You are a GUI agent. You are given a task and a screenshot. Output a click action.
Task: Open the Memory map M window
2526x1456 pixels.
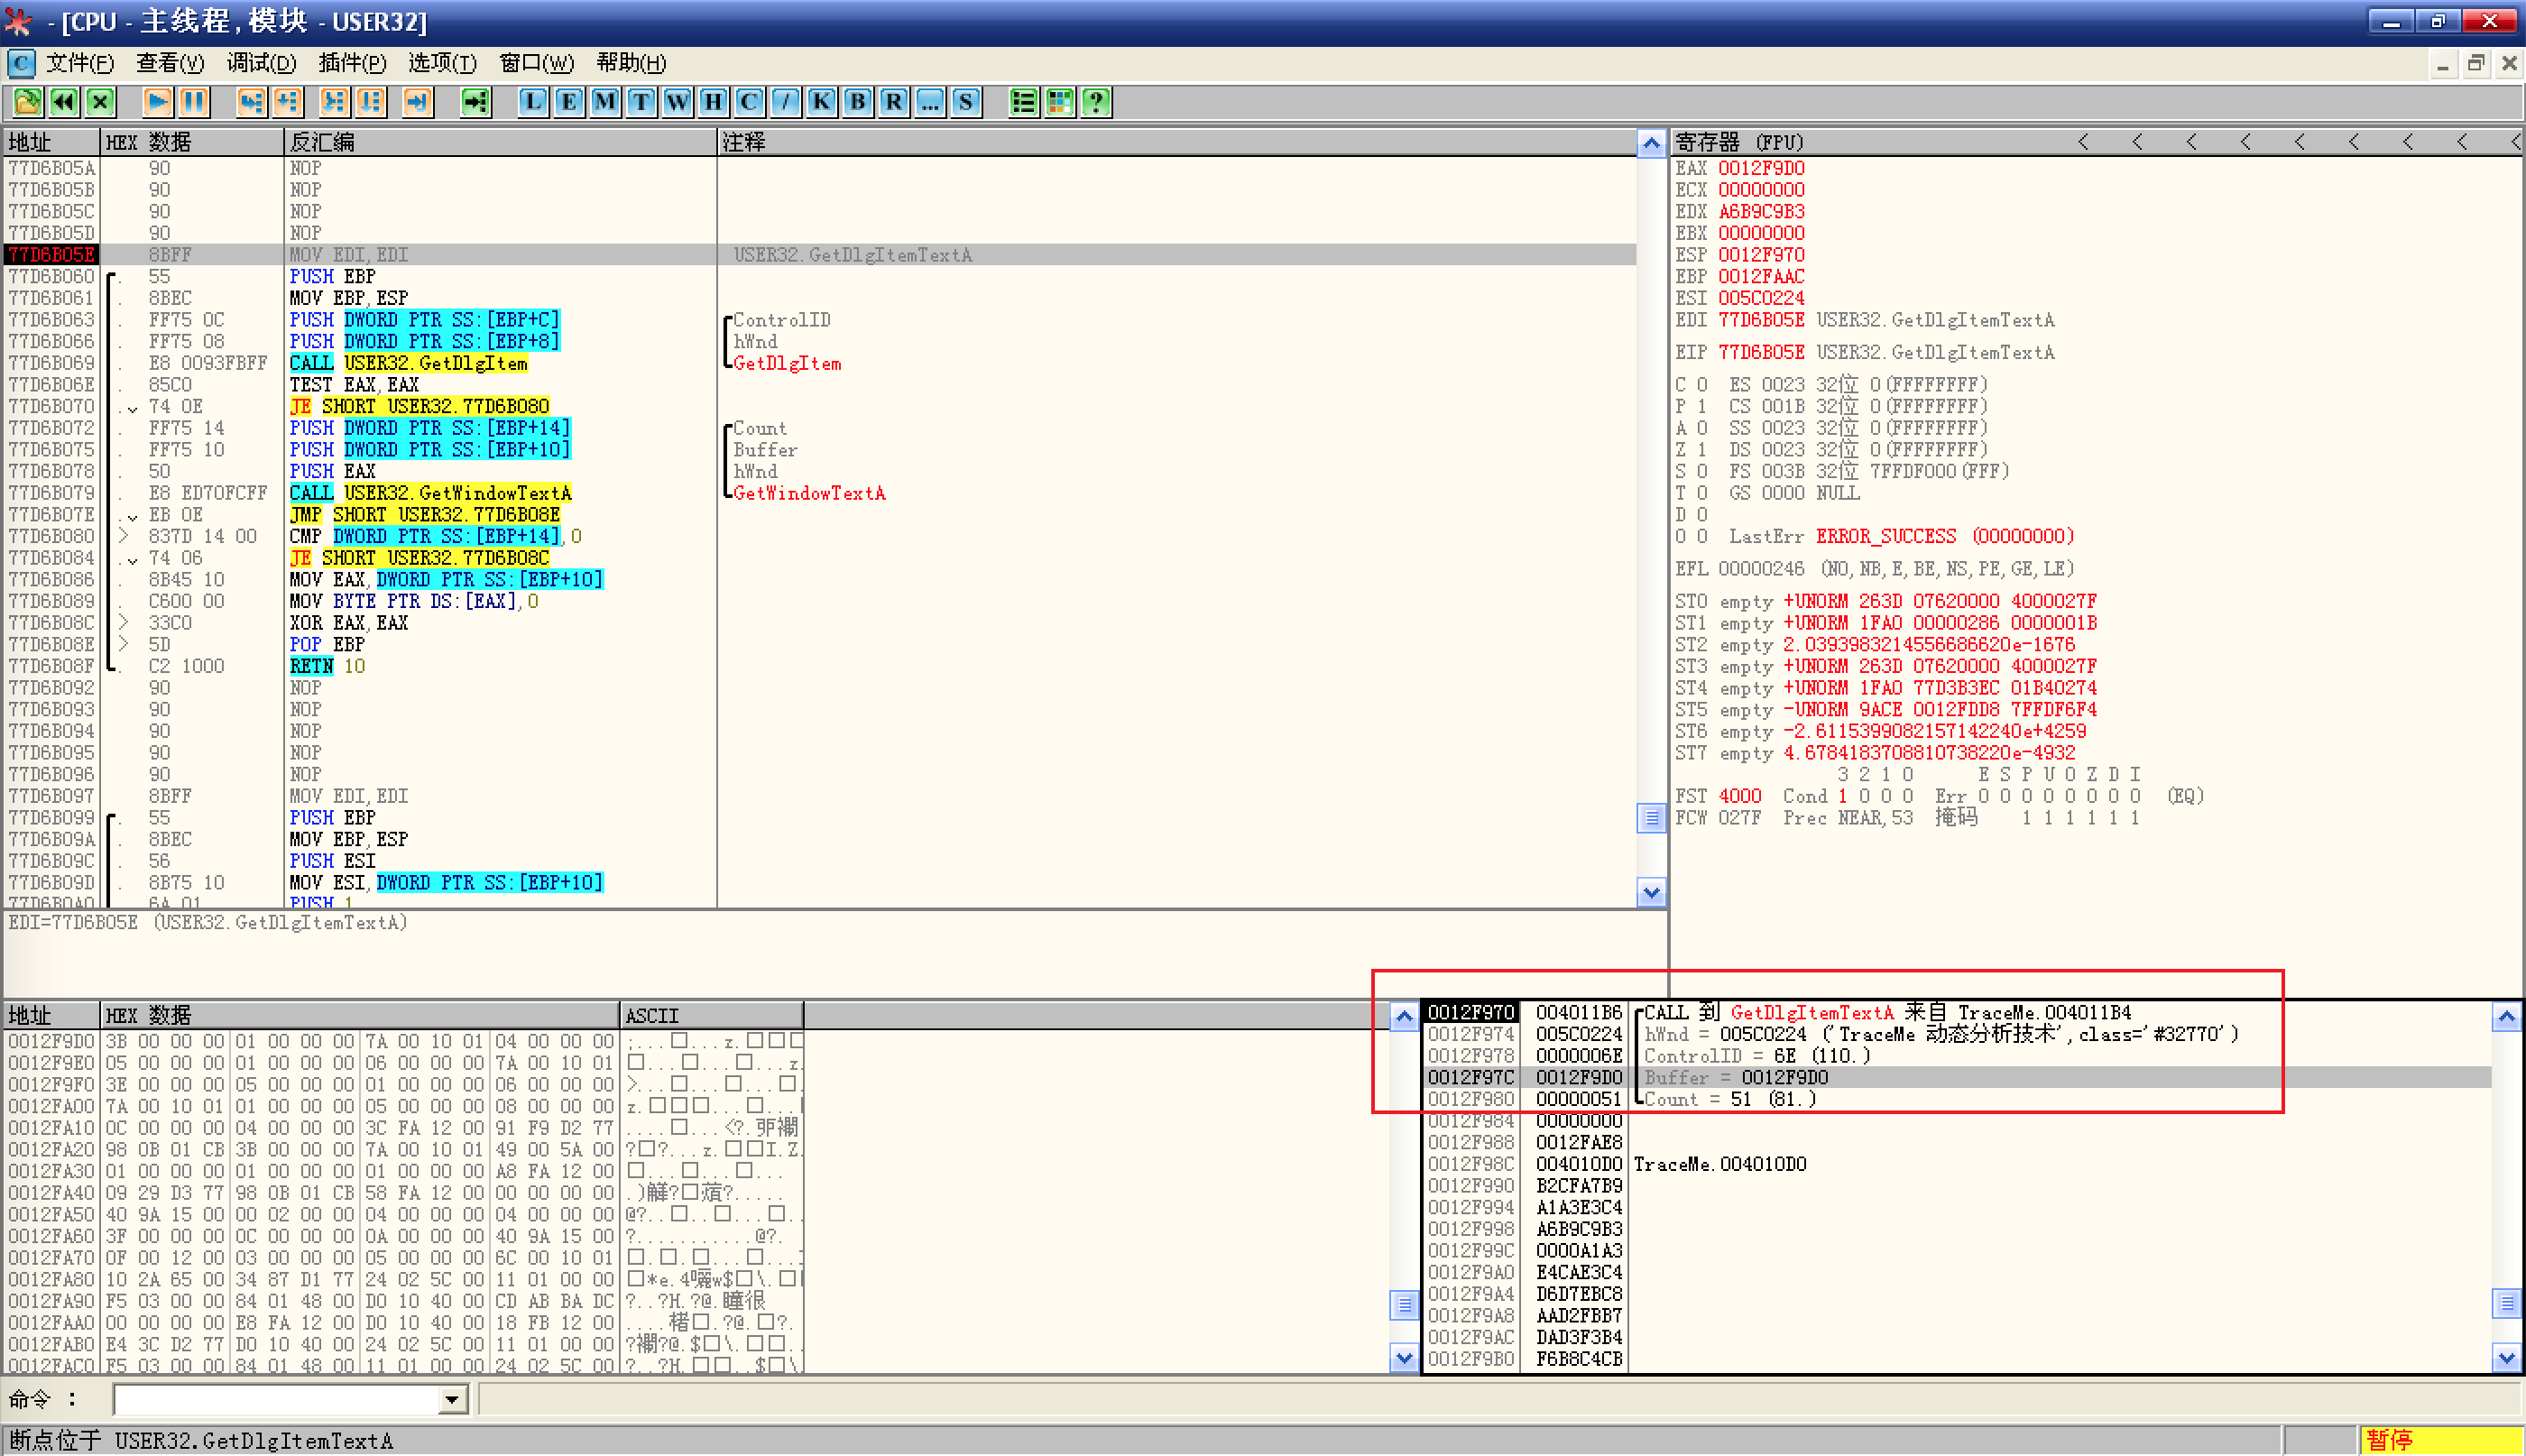tap(605, 102)
